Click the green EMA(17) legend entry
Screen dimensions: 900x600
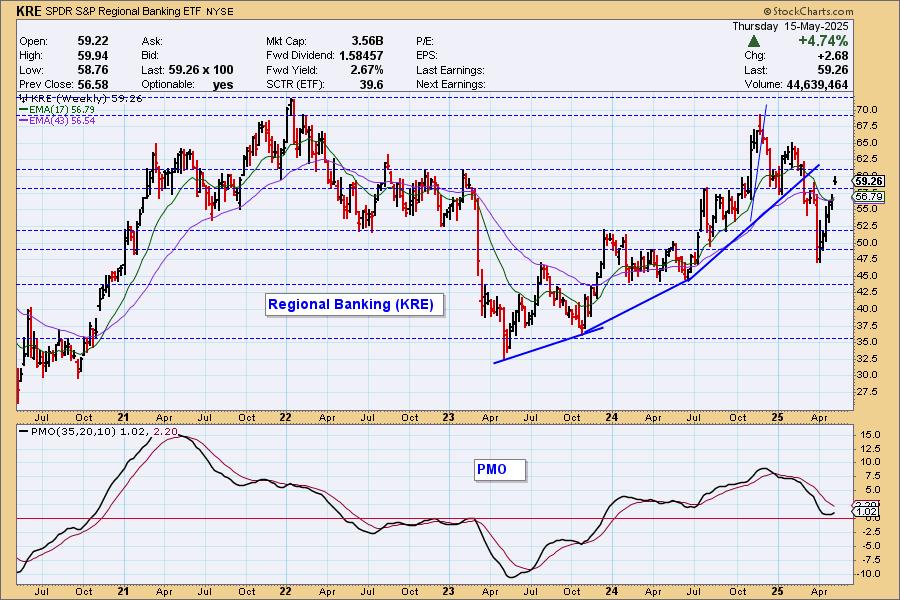(x=57, y=109)
